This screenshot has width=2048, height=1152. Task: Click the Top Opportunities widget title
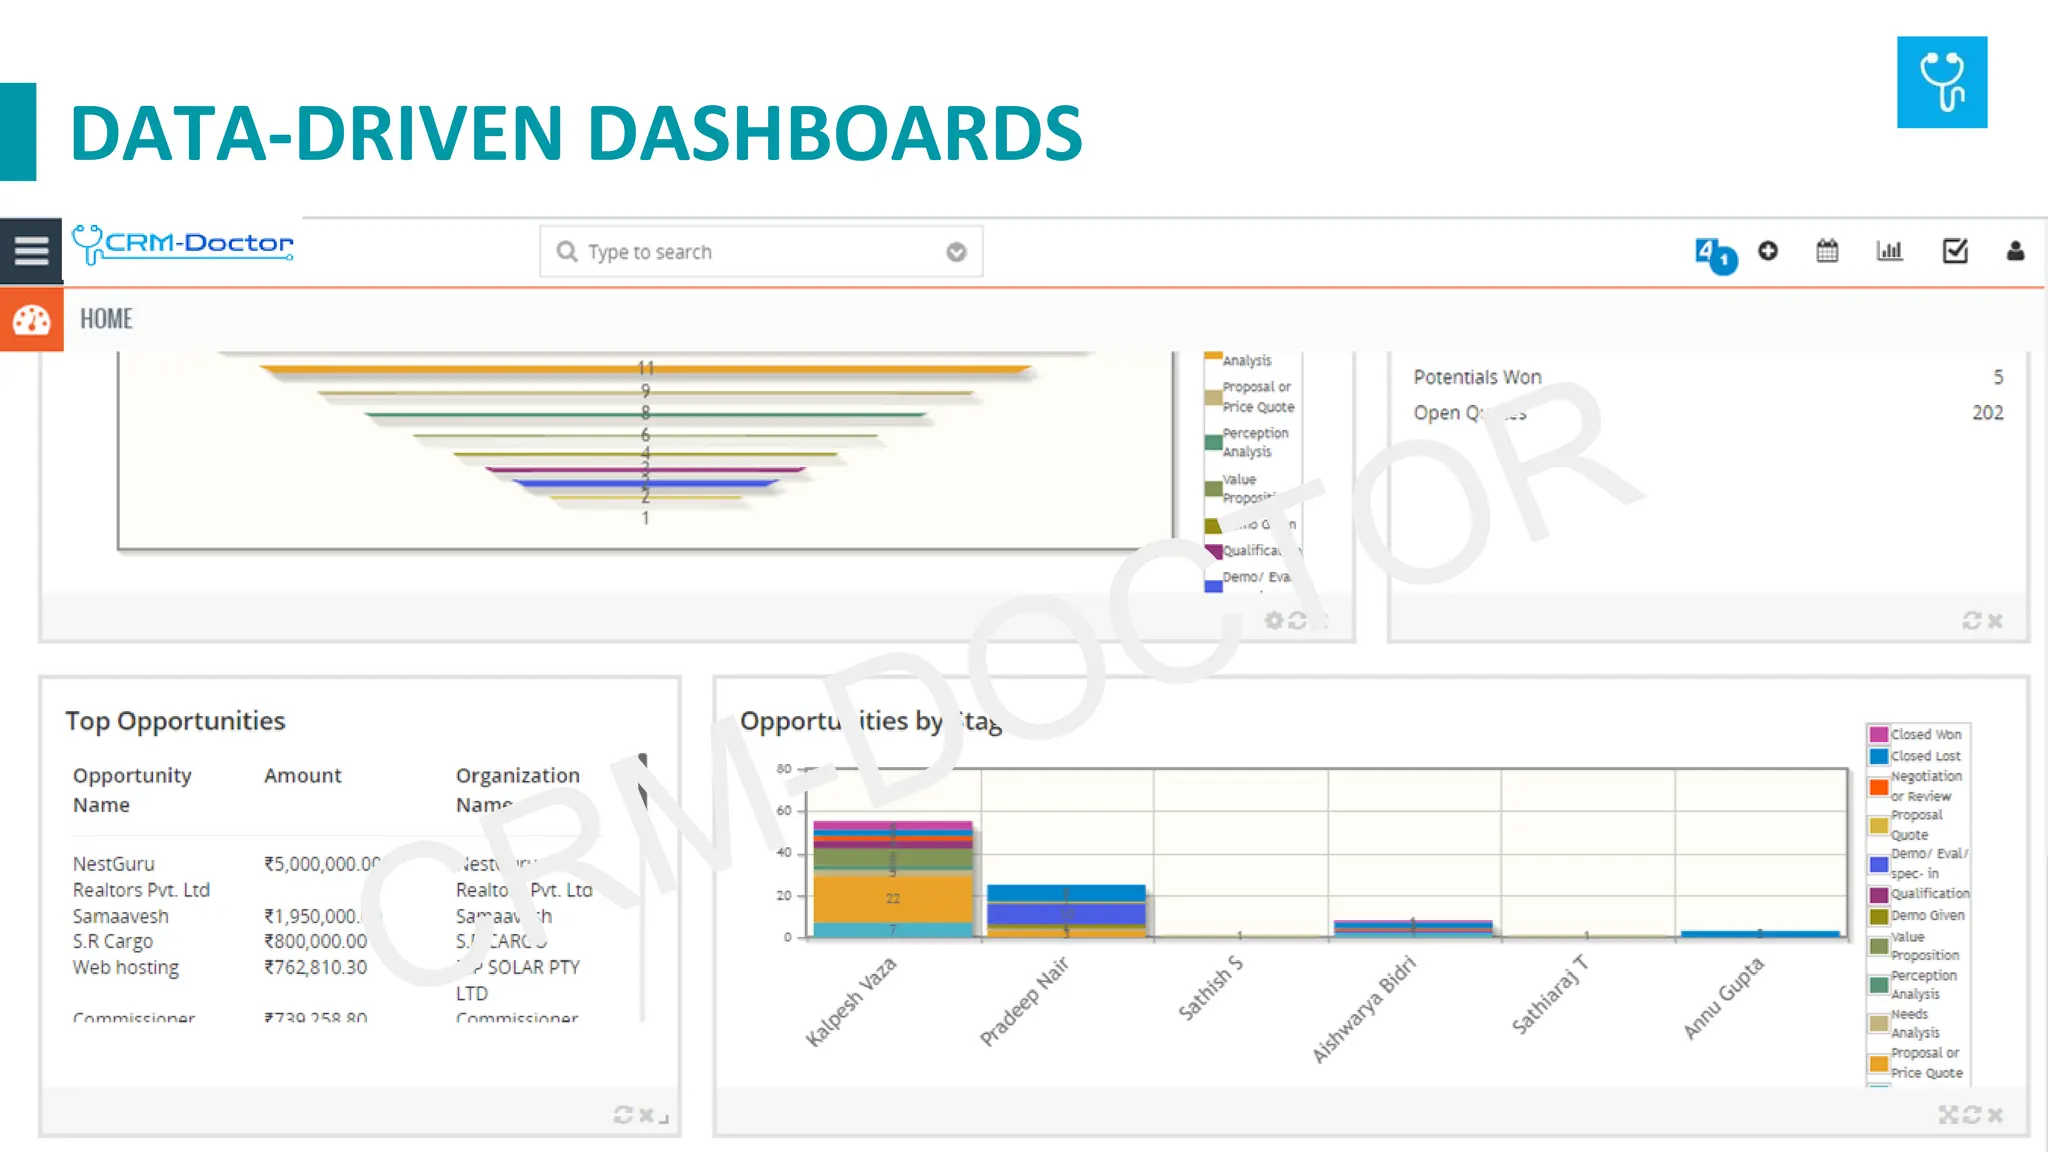(x=175, y=721)
